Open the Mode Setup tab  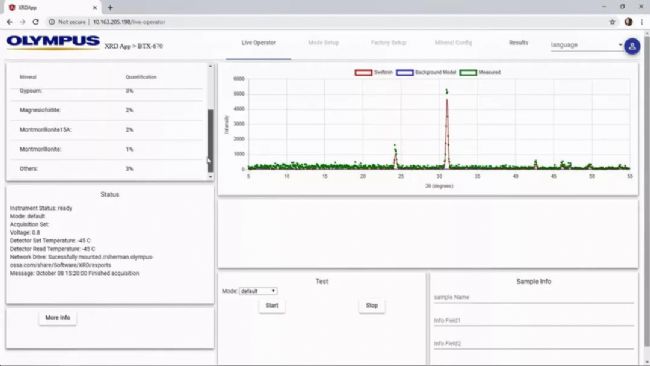coord(323,43)
